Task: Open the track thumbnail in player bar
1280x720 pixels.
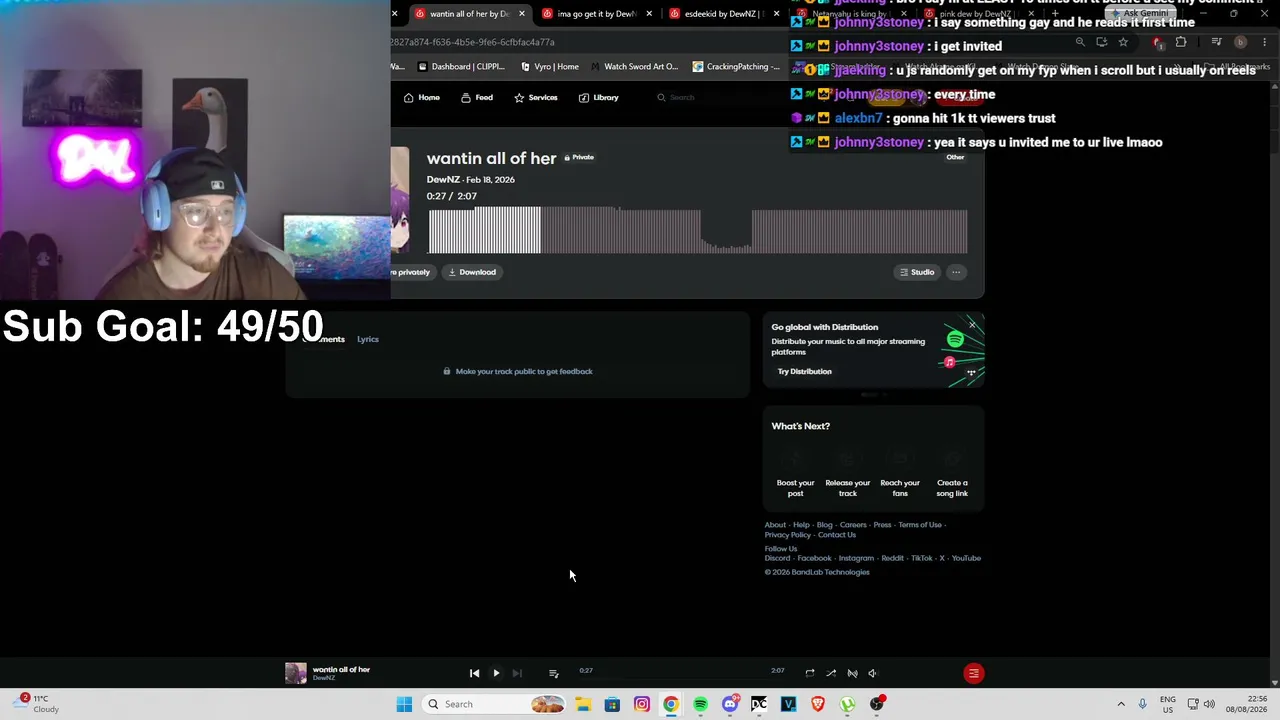Action: click(296, 673)
